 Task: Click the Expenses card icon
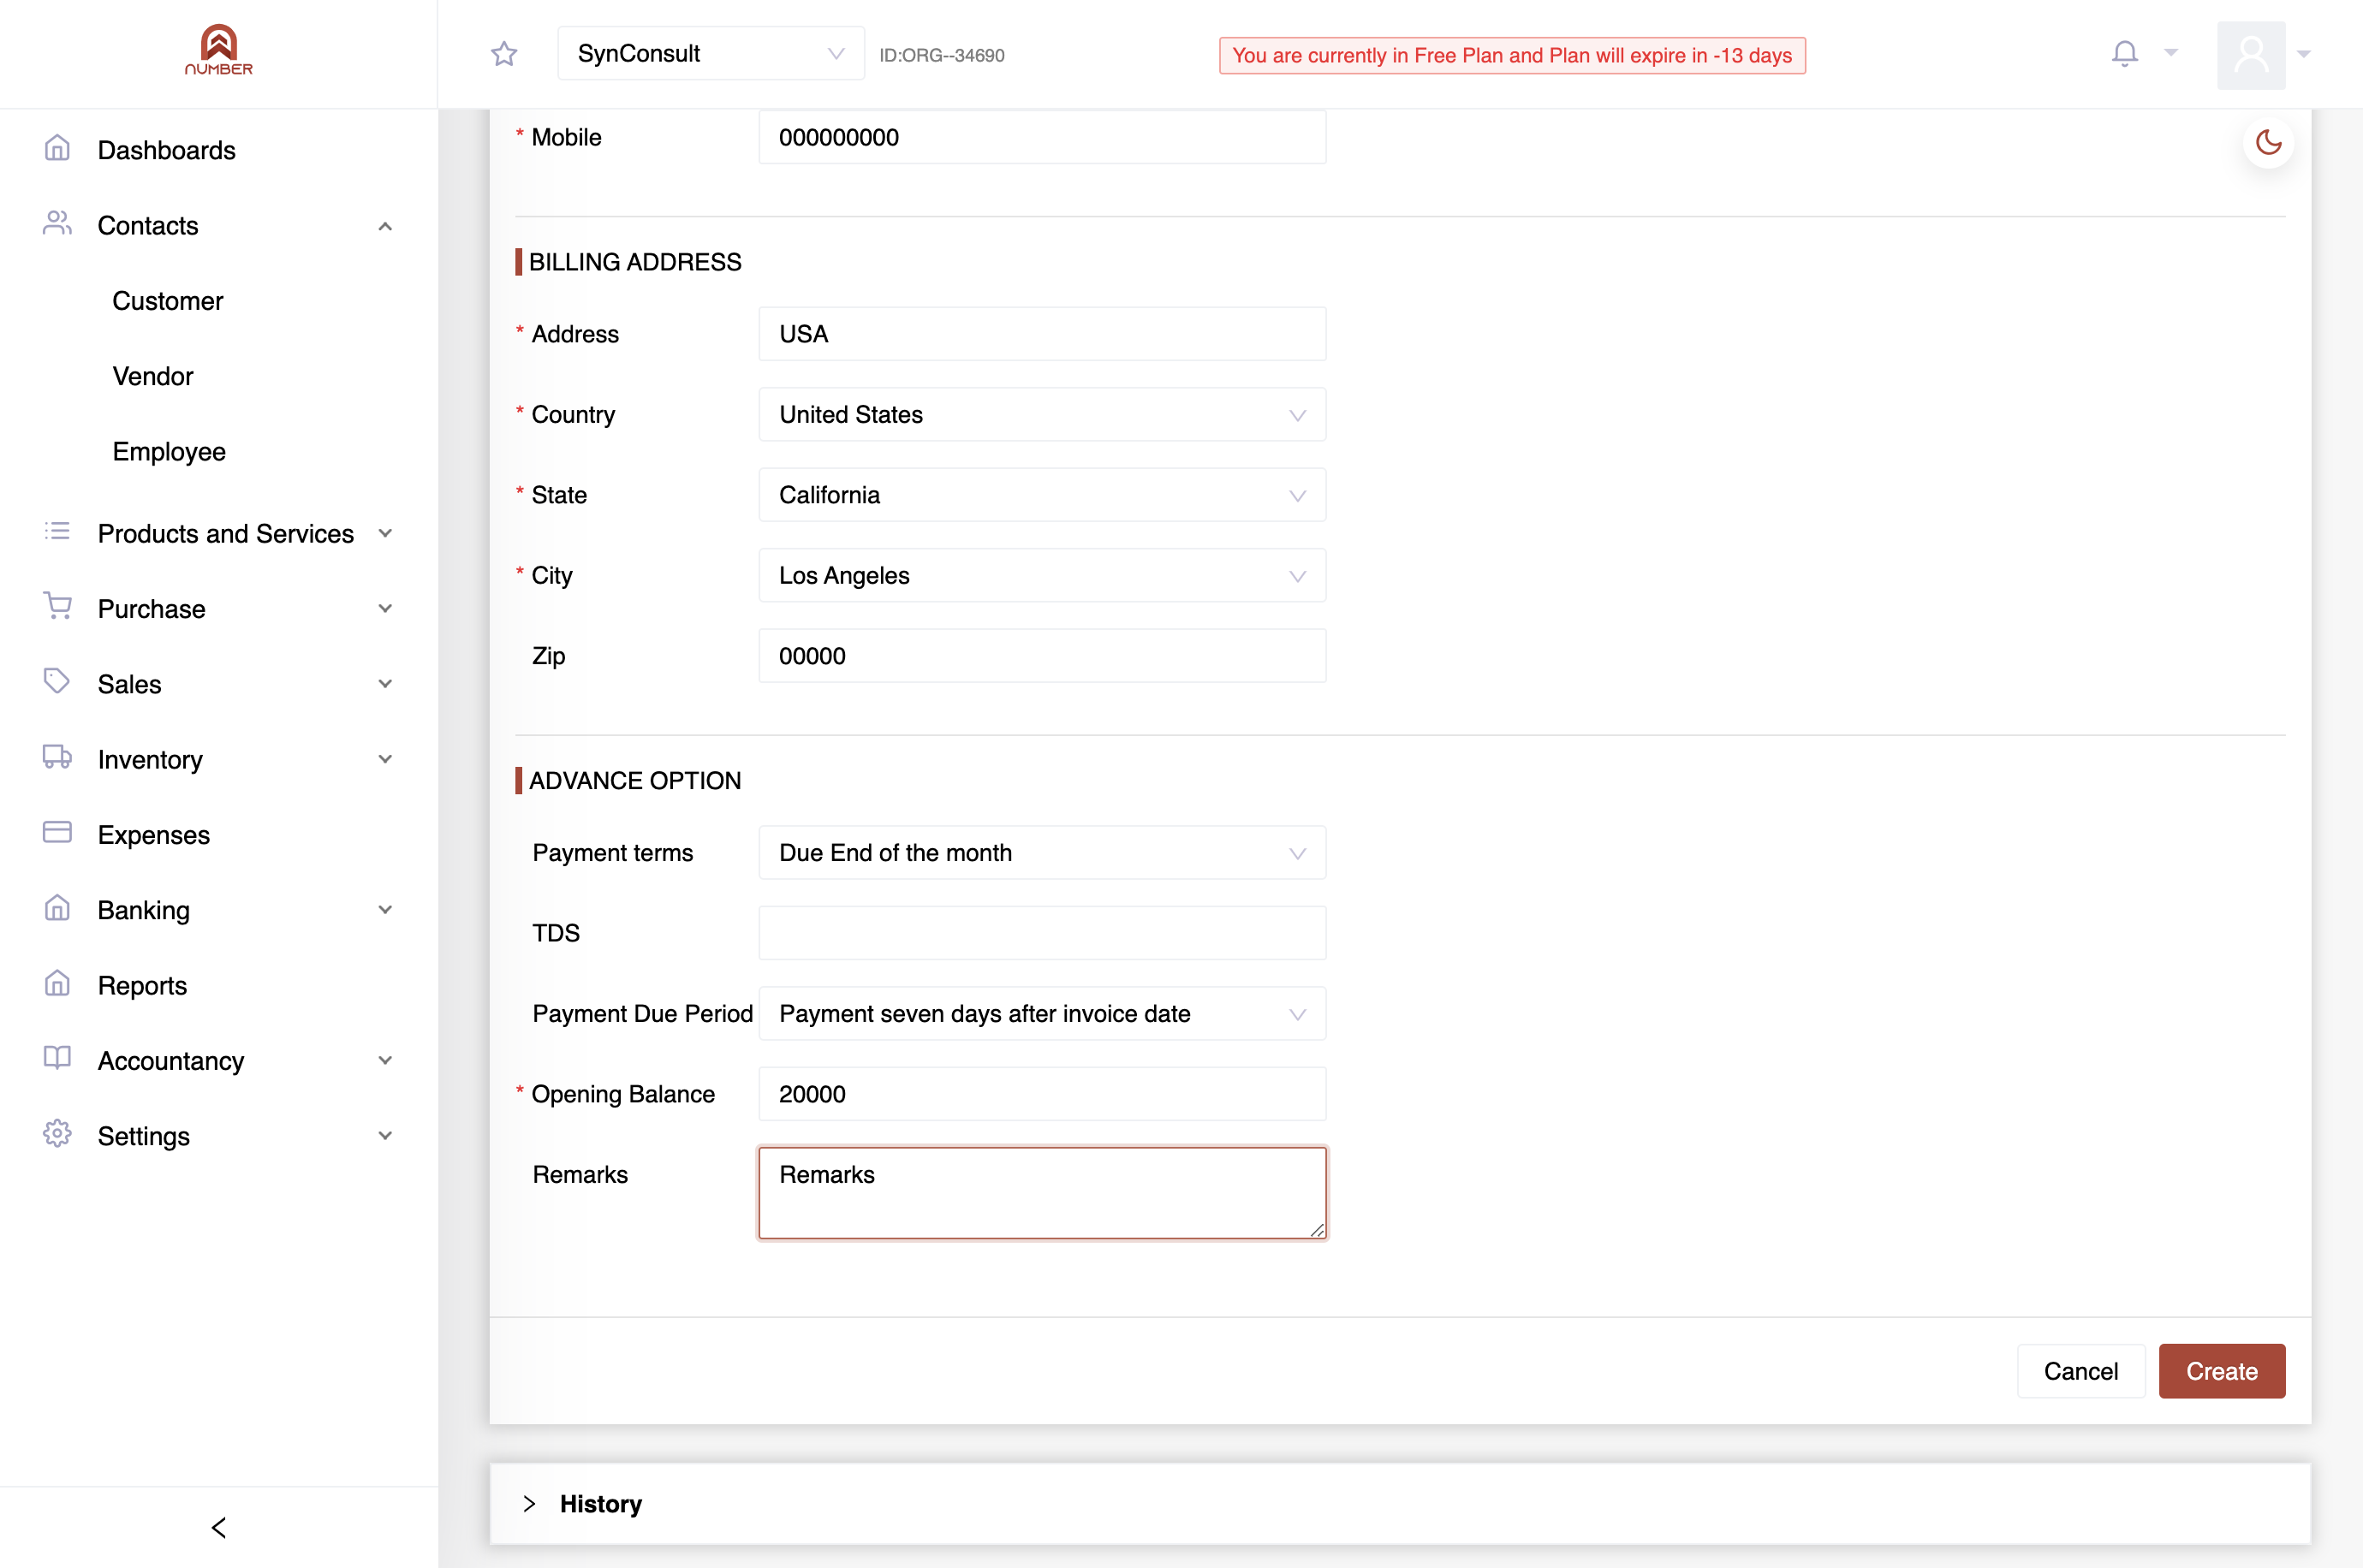pyautogui.click(x=57, y=833)
